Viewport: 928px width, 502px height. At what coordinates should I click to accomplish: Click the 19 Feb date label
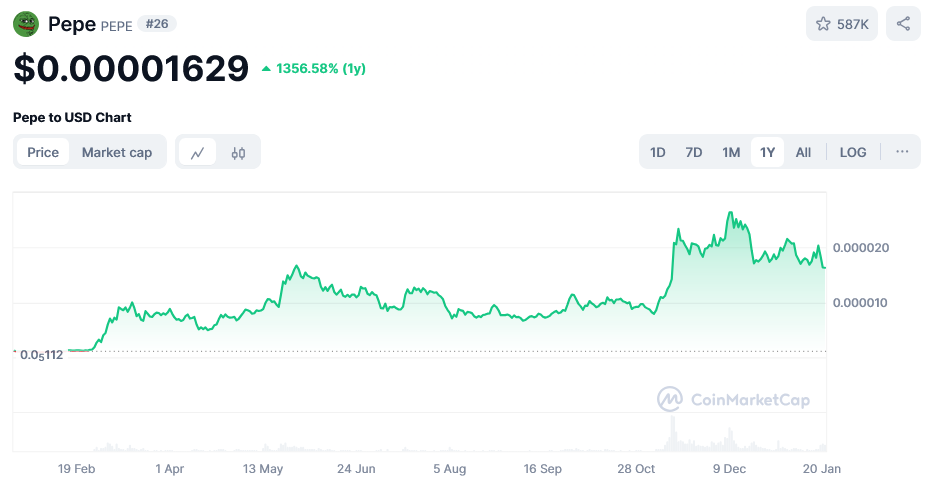[76, 469]
